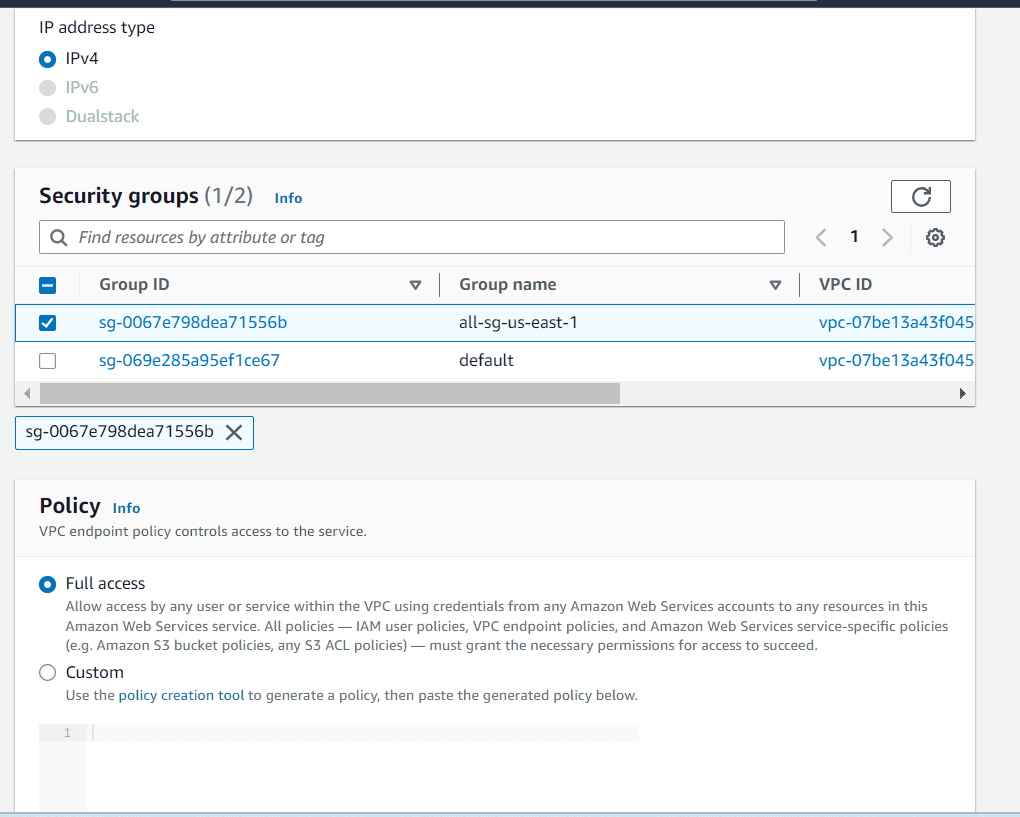Remove sg-0067e798dea71556b selection chip
Image resolution: width=1020 pixels, height=817 pixels.
(x=234, y=433)
